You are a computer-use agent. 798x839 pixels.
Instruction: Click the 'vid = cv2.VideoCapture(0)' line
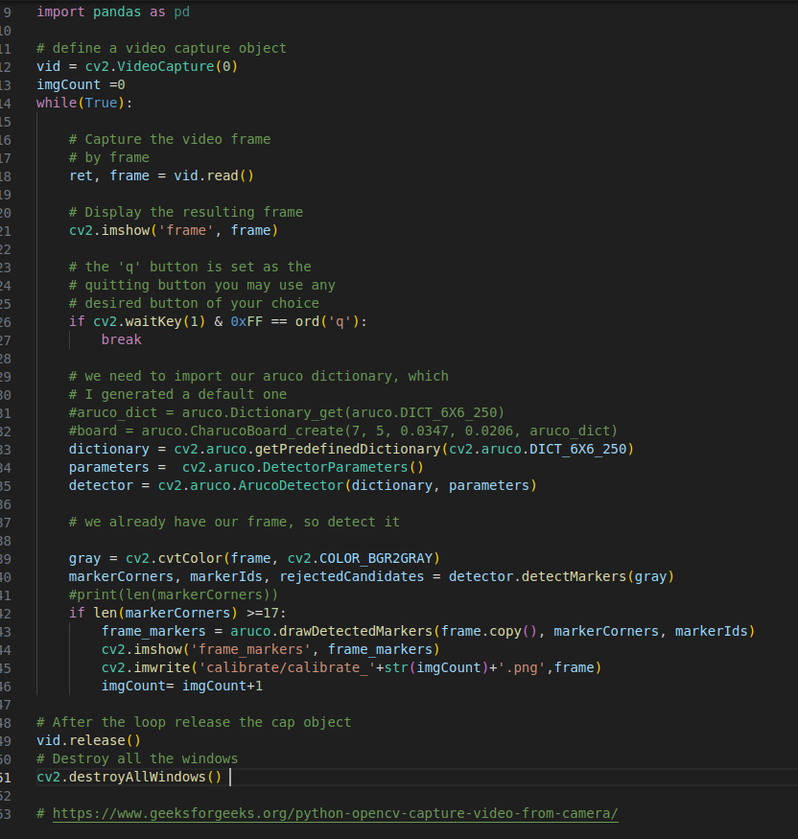(x=137, y=66)
